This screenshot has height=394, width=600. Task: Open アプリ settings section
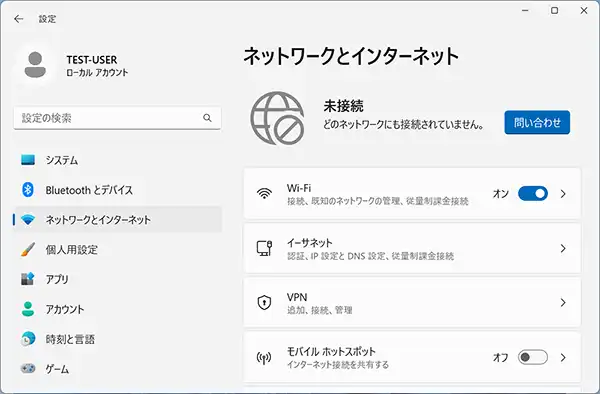coord(117,279)
